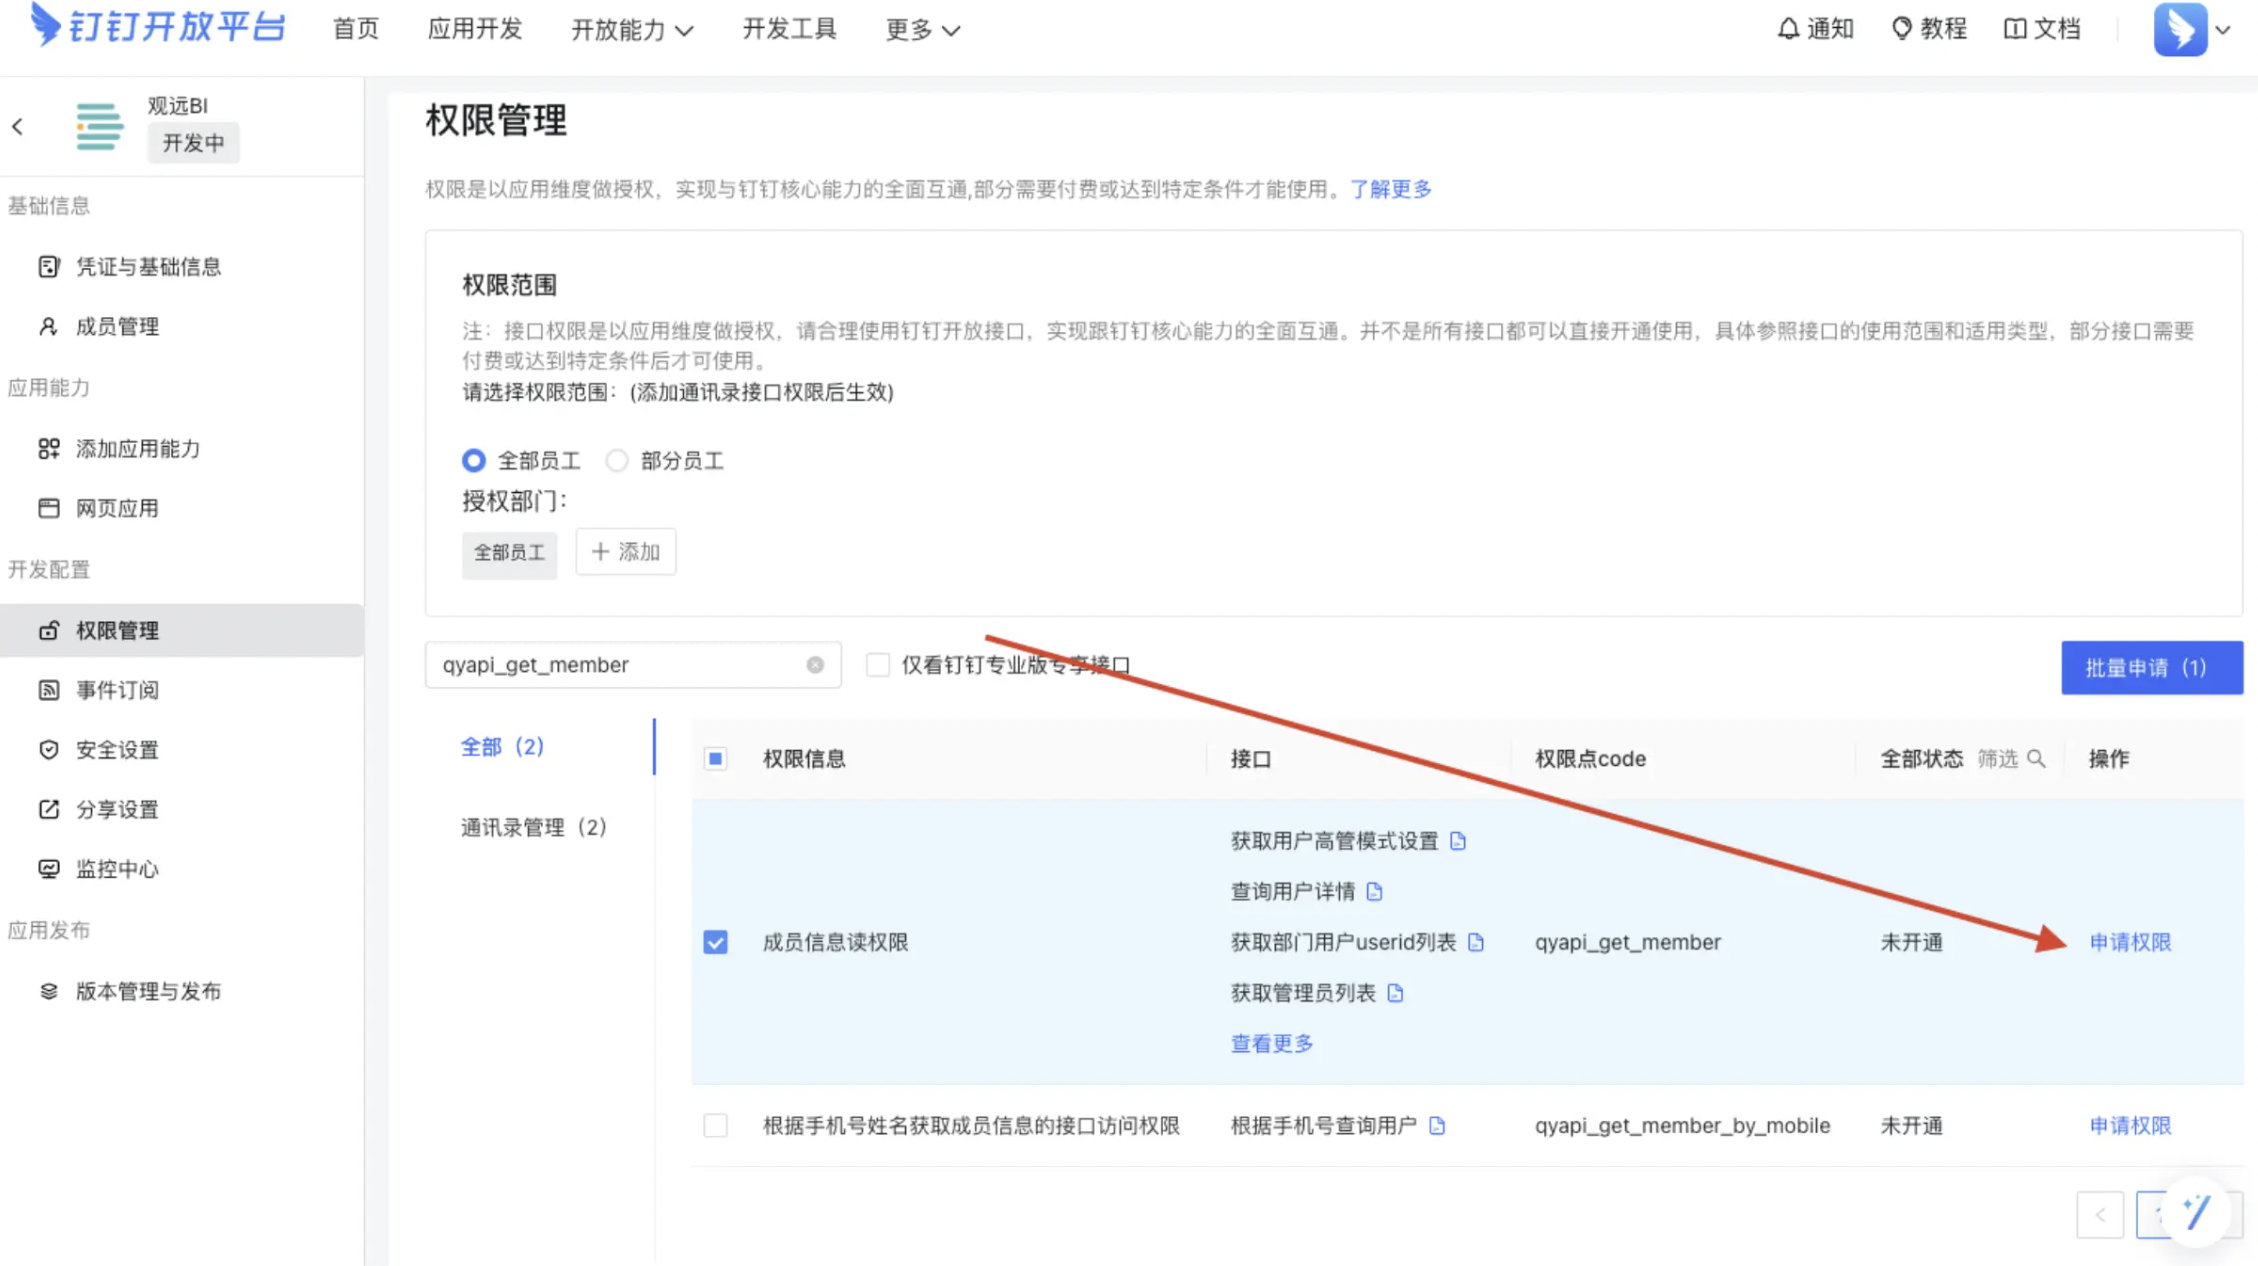Open 版本管理与发布 sidebar item
The width and height of the screenshot is (2258, 1266).
(x=182, y=991)
